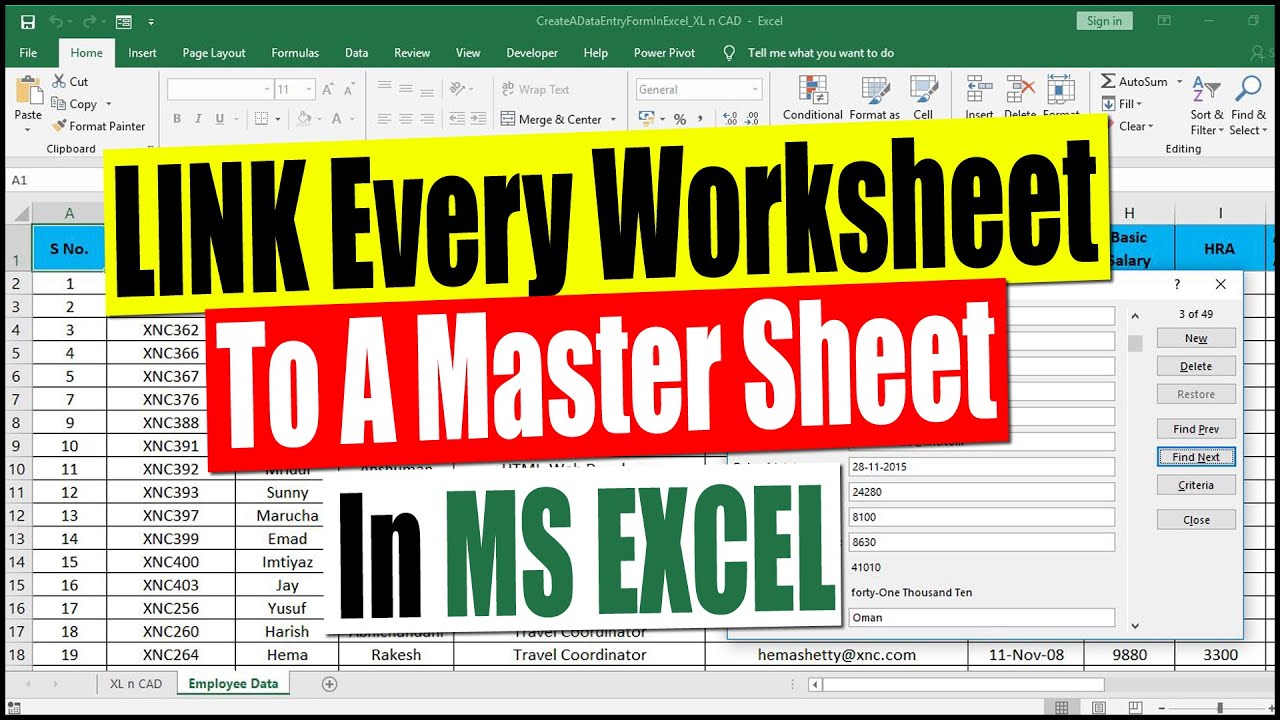Click Decrease Decimal icon

click(x=753, y=119)
